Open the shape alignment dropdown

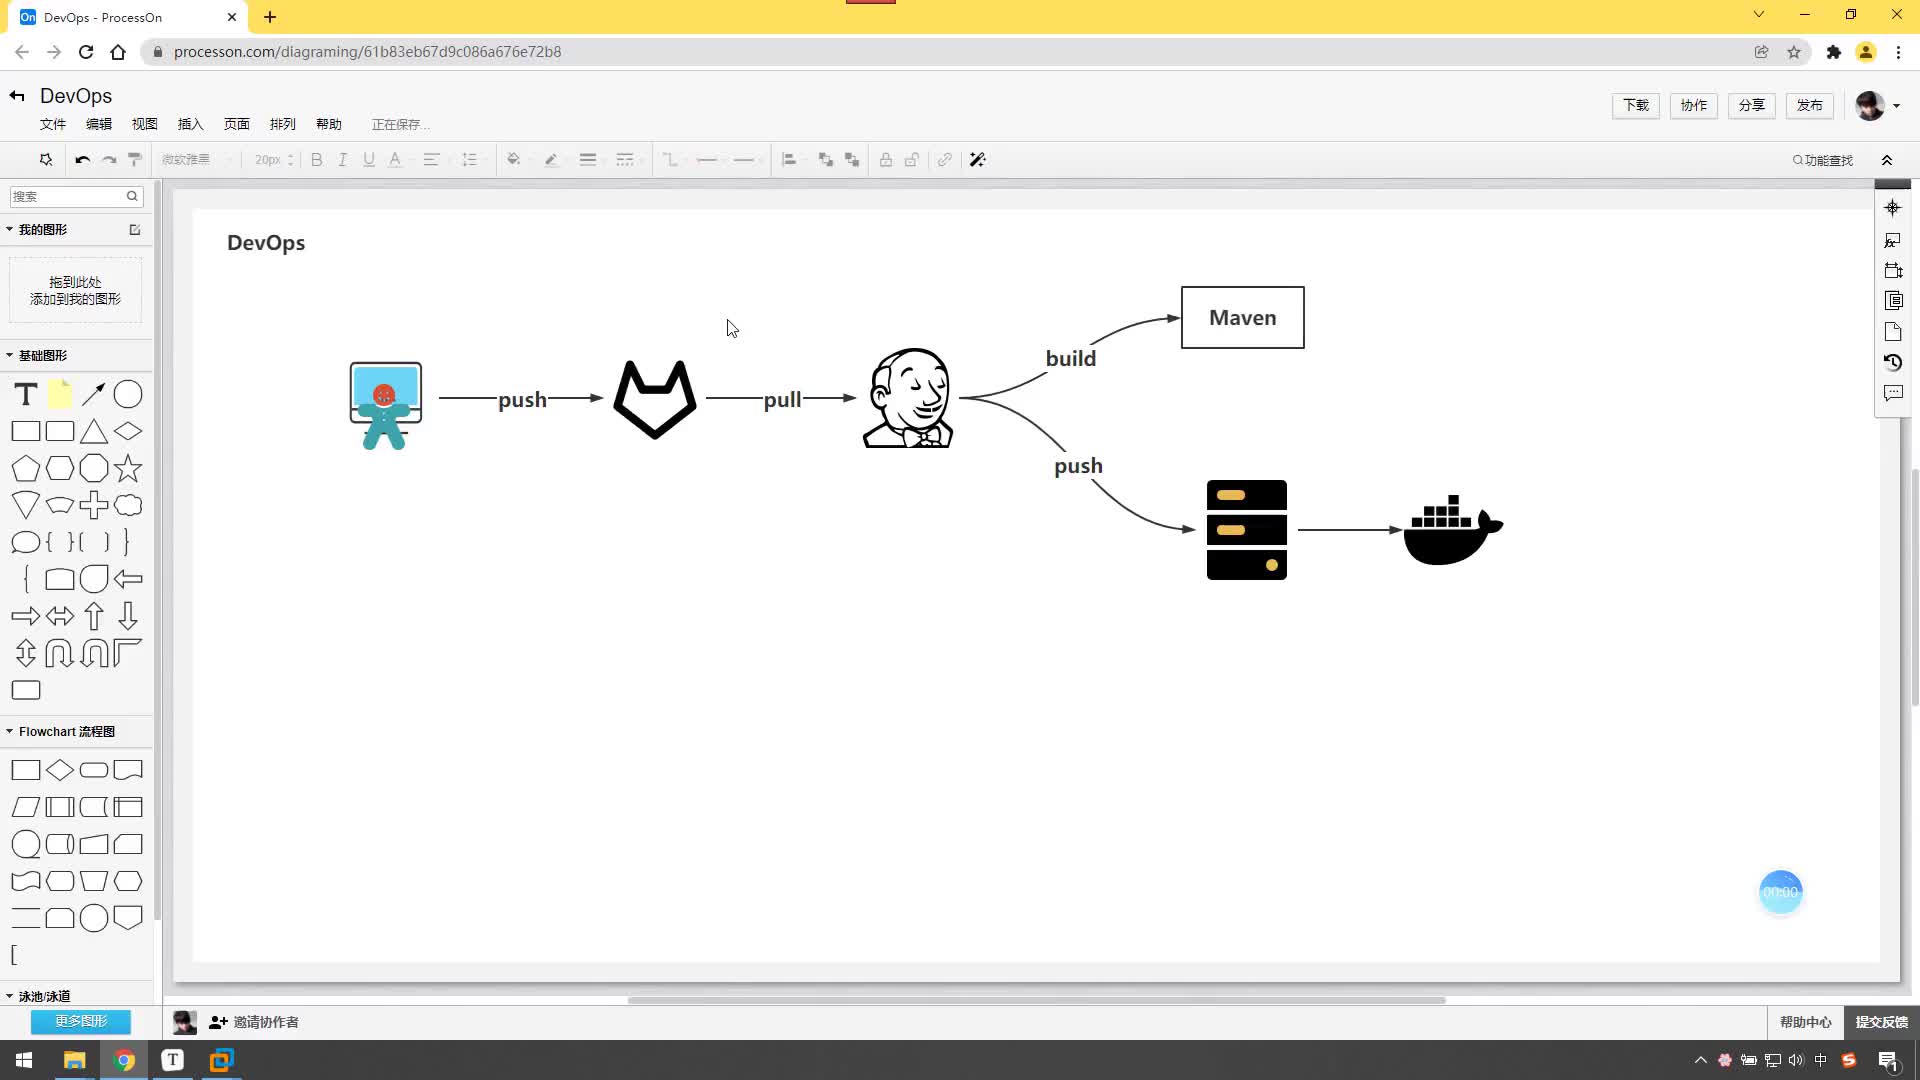789,160
